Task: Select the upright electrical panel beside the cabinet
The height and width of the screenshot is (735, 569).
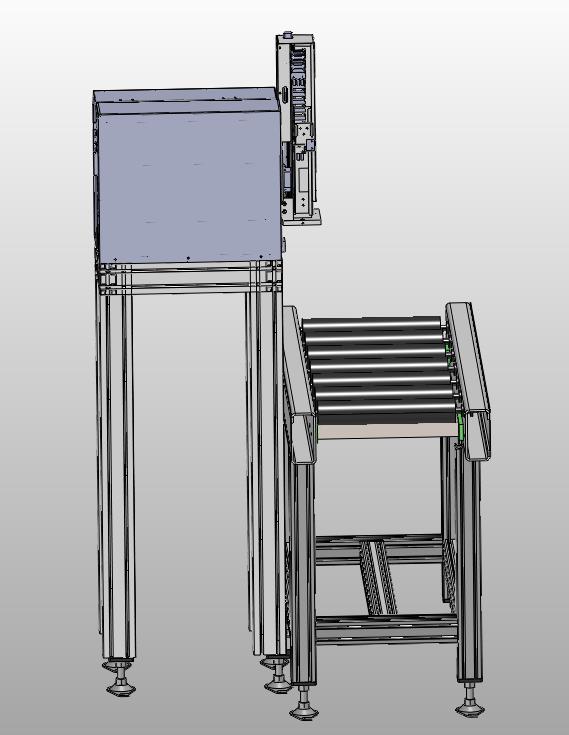Action: pos(298,129)
